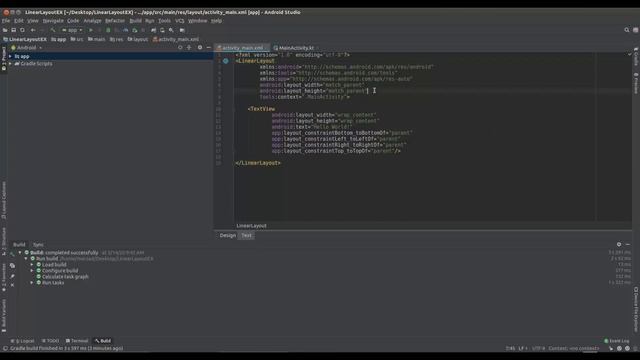Expand the Load build node

pos(32,264)
